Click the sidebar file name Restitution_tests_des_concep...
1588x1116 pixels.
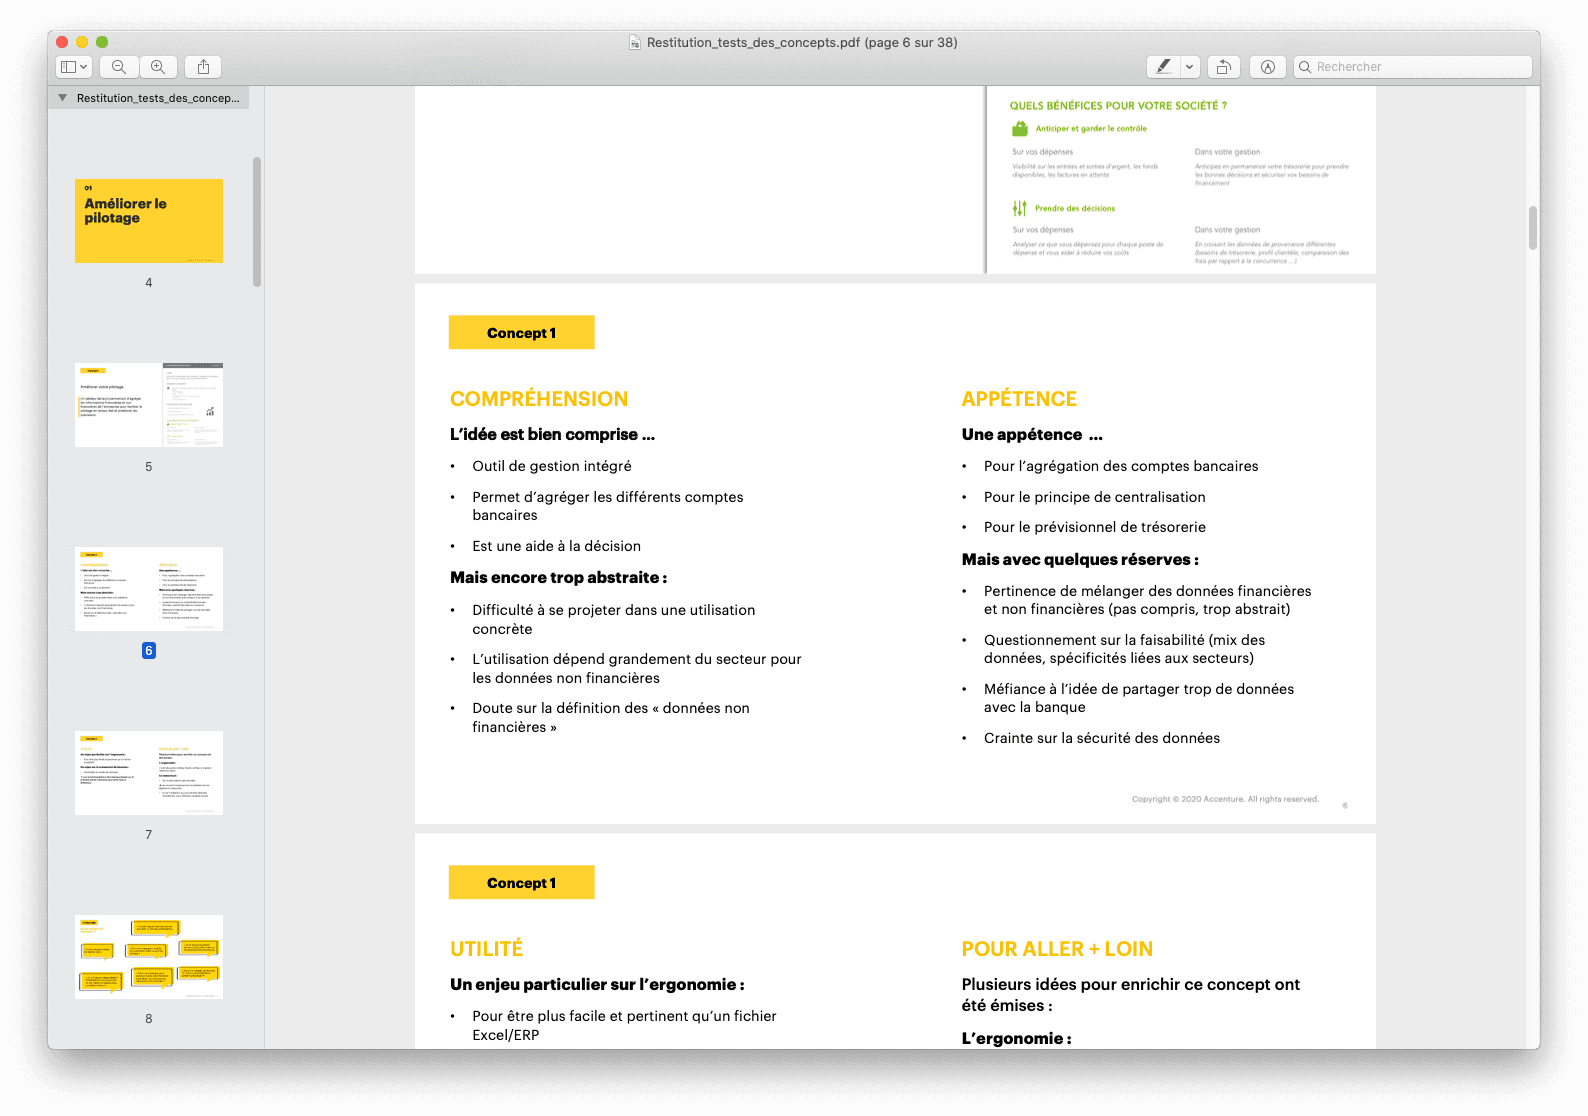(x=158, y=98)
